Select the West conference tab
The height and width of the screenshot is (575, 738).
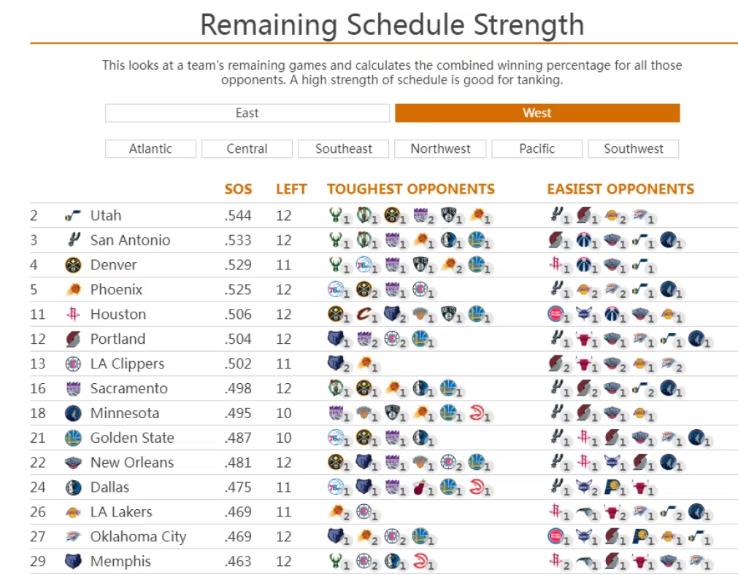pos(537,113)
